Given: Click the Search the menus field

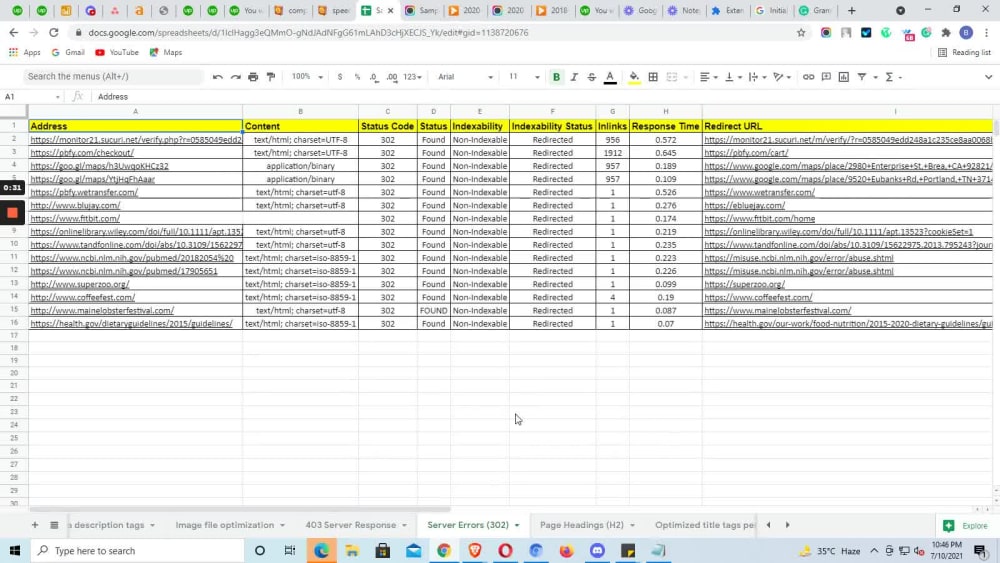Looking at the screenshot, I should pyautogui.click(x=113, y=77).
